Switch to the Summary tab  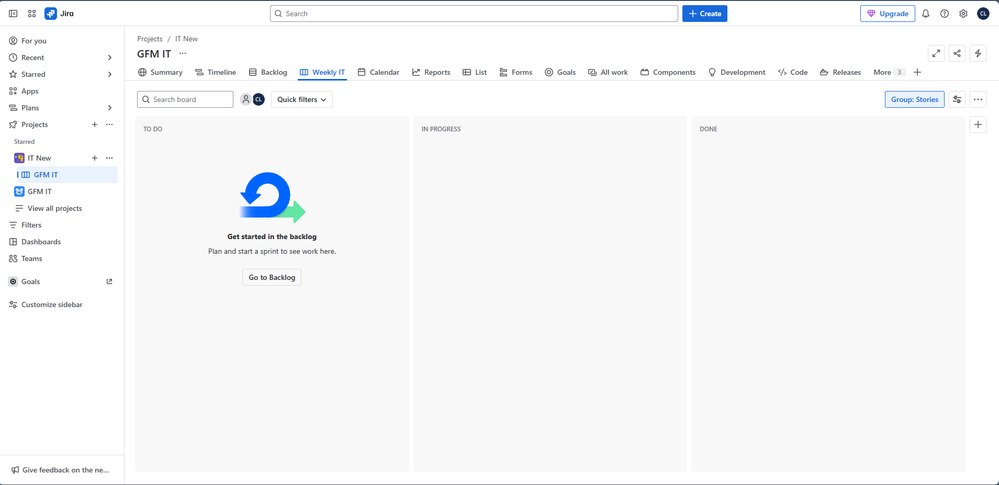click(161, 73)
